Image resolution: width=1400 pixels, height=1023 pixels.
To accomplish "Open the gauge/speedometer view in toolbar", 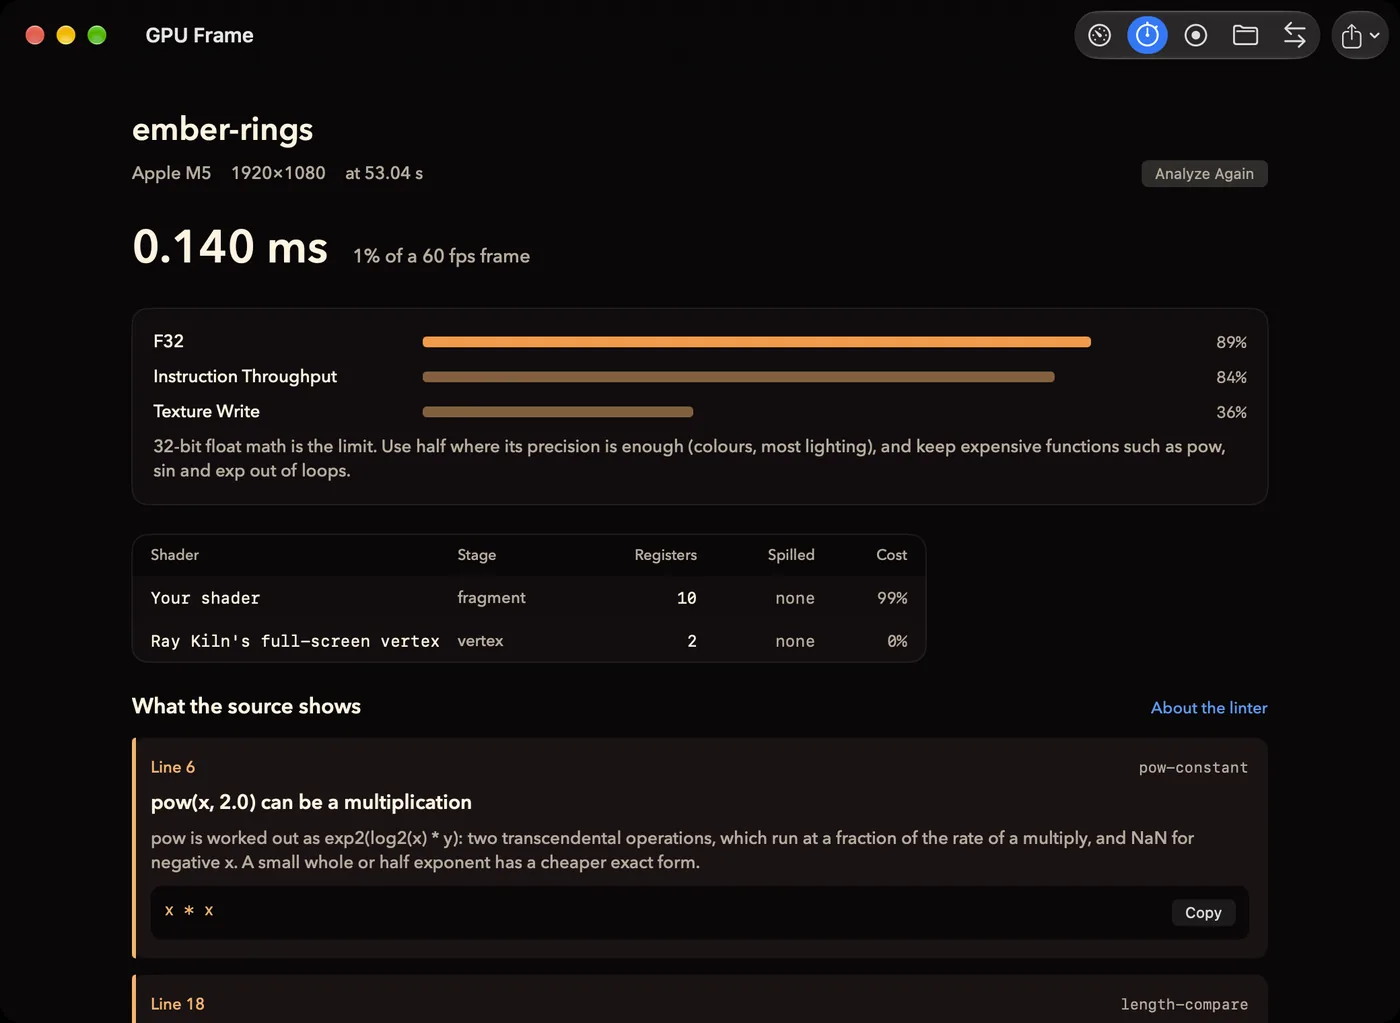I will click(x=1099, y=36).
